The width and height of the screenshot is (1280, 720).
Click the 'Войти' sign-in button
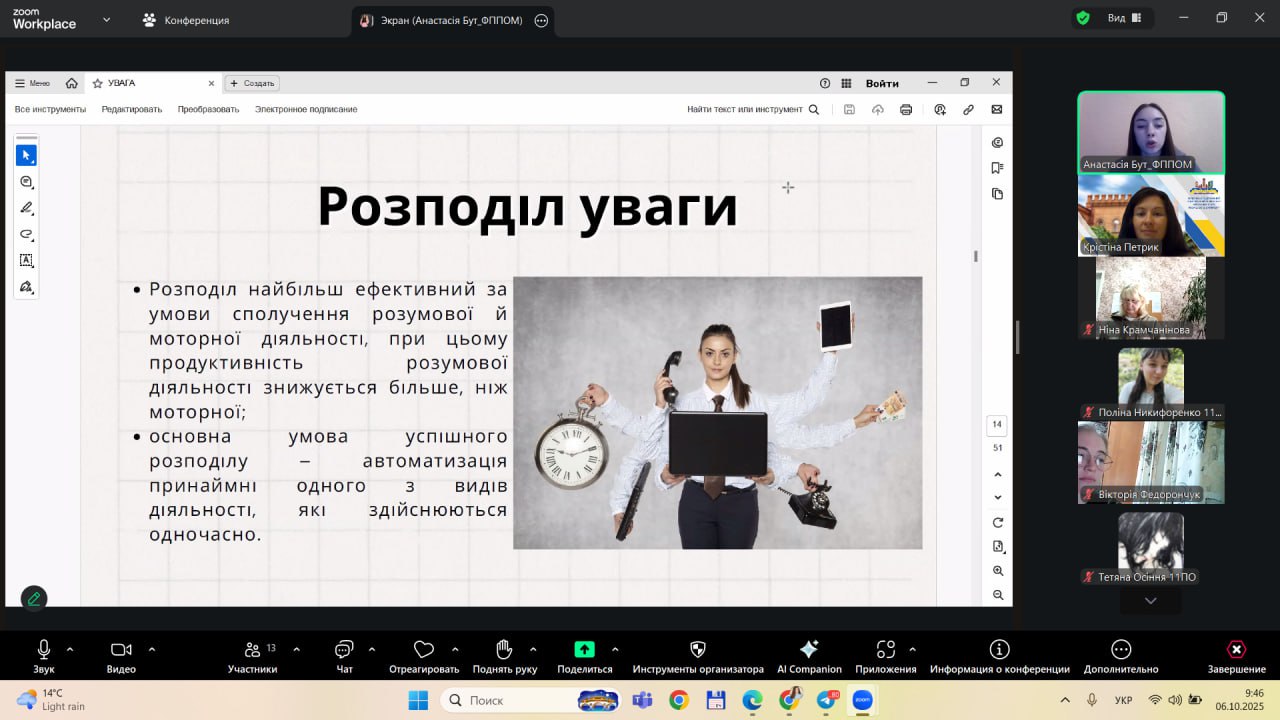(882, 83)
